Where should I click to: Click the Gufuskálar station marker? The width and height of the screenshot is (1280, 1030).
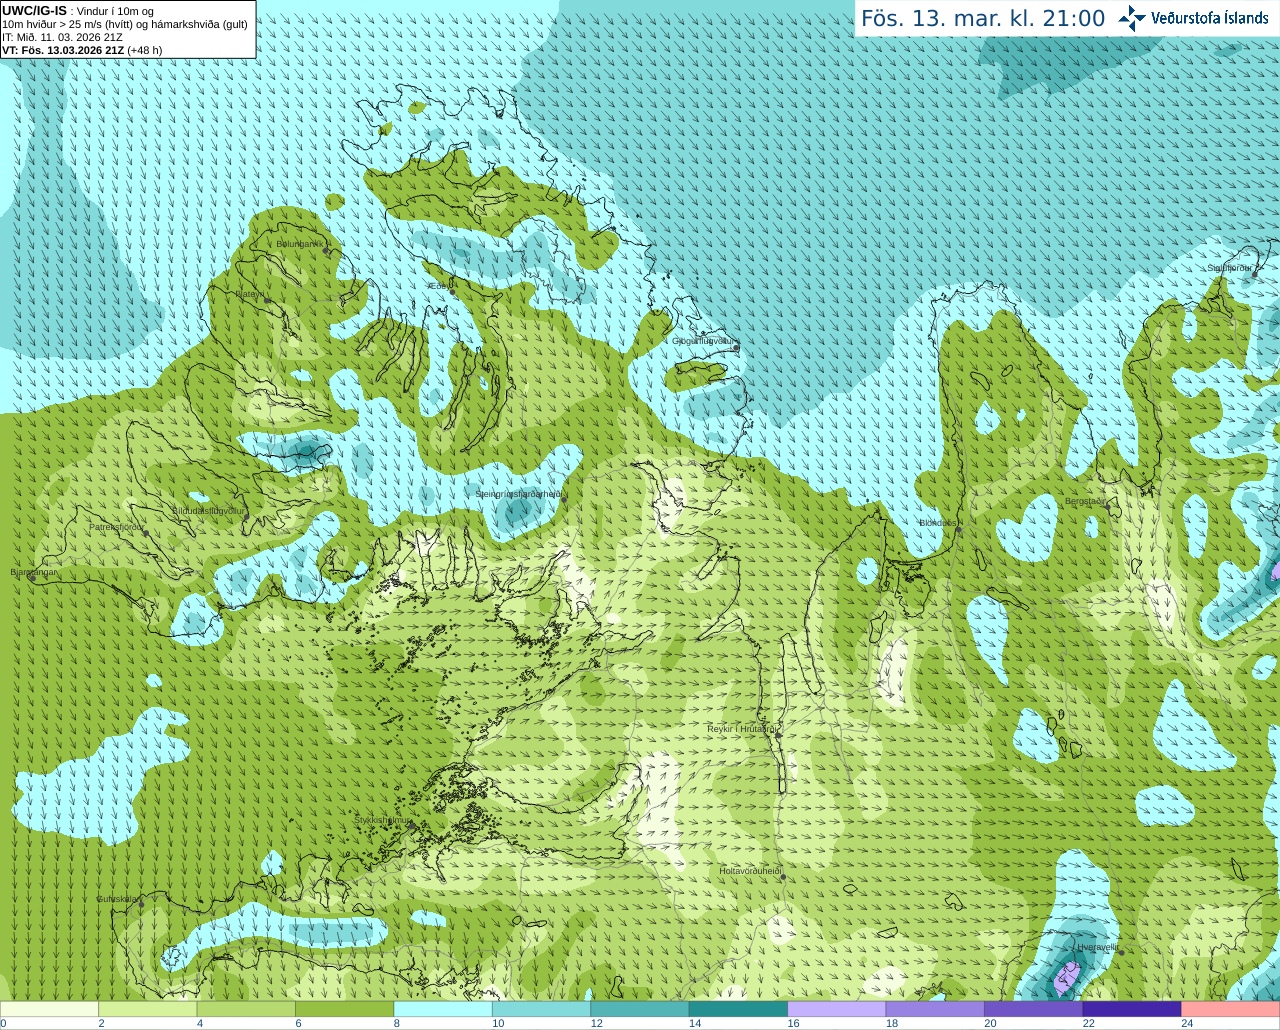tap(141, 904)
